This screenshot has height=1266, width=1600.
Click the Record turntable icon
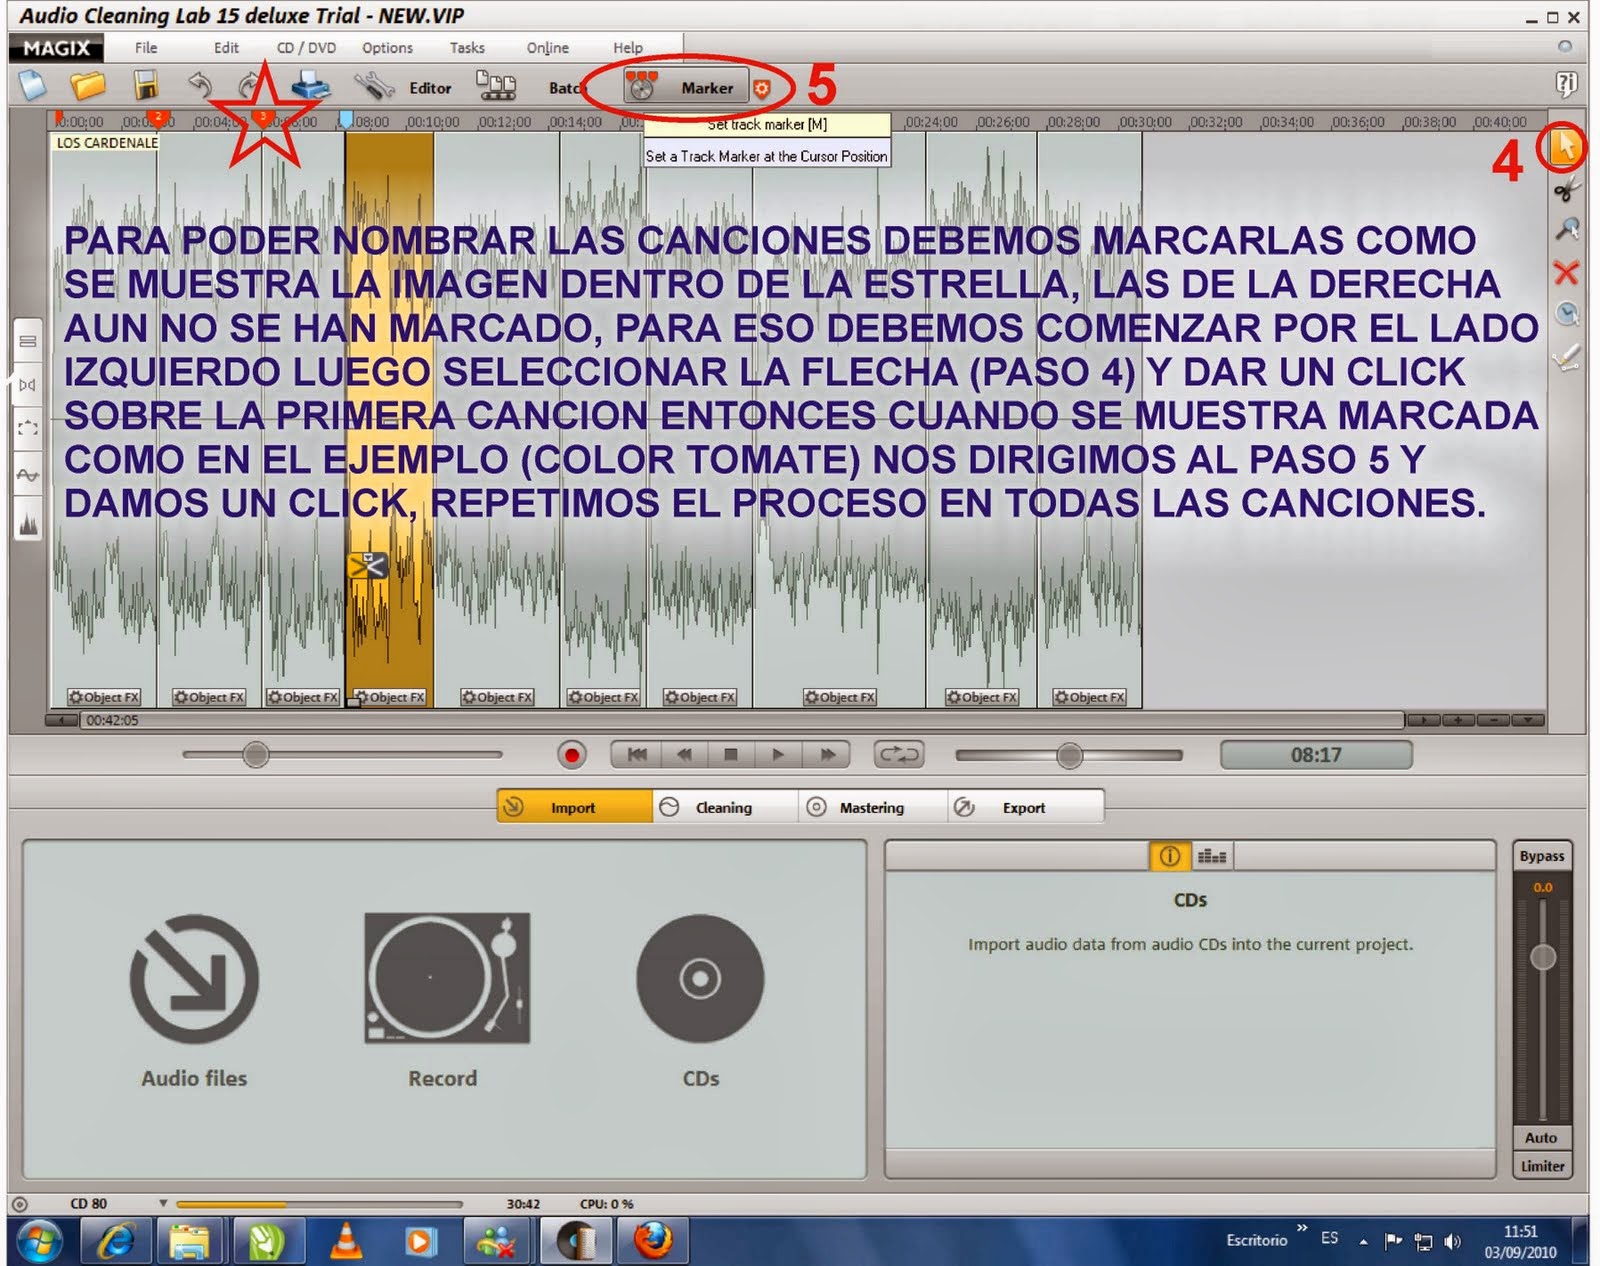pyautogui.click(x=447, y=978)
